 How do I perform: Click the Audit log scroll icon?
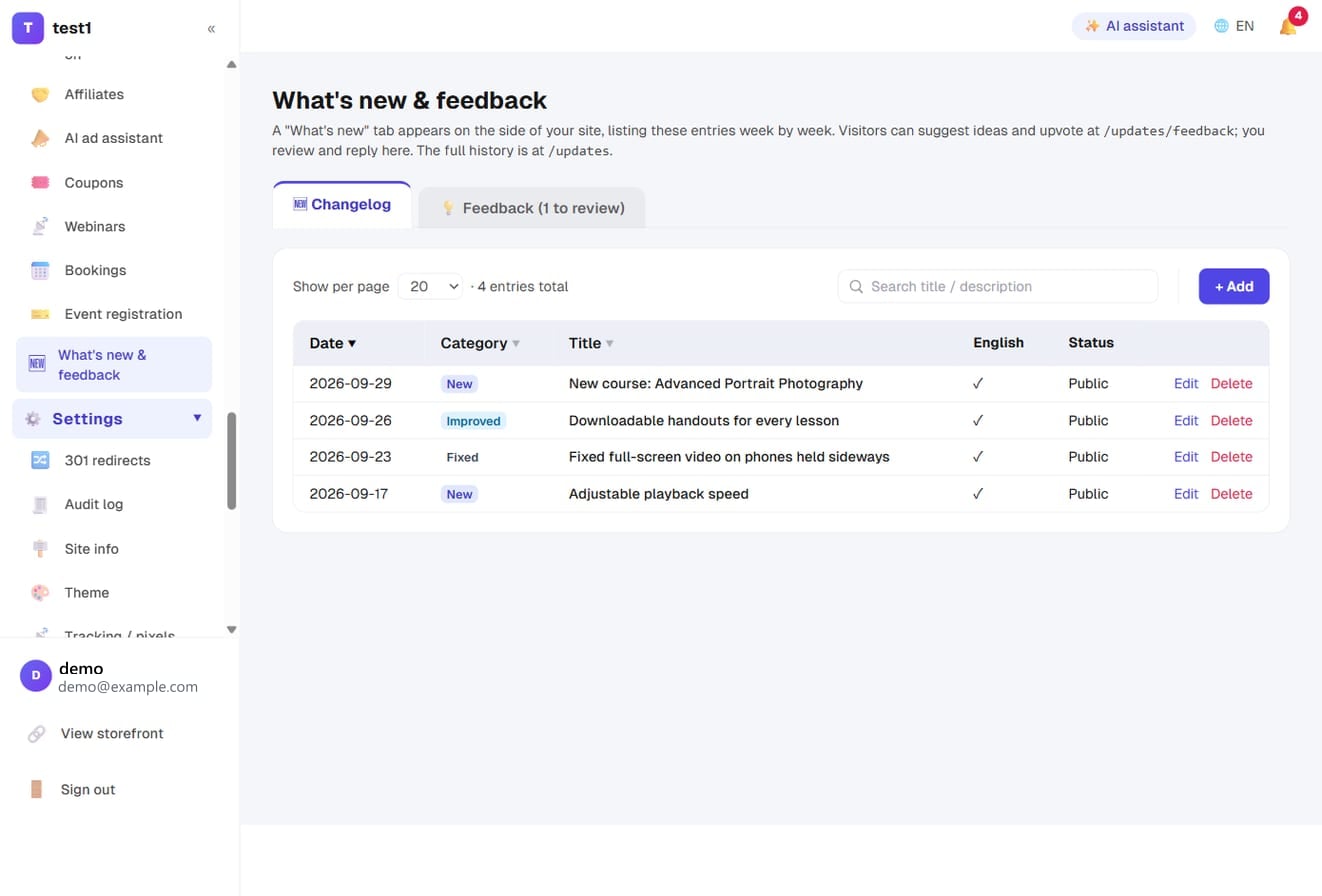point(40,505)
